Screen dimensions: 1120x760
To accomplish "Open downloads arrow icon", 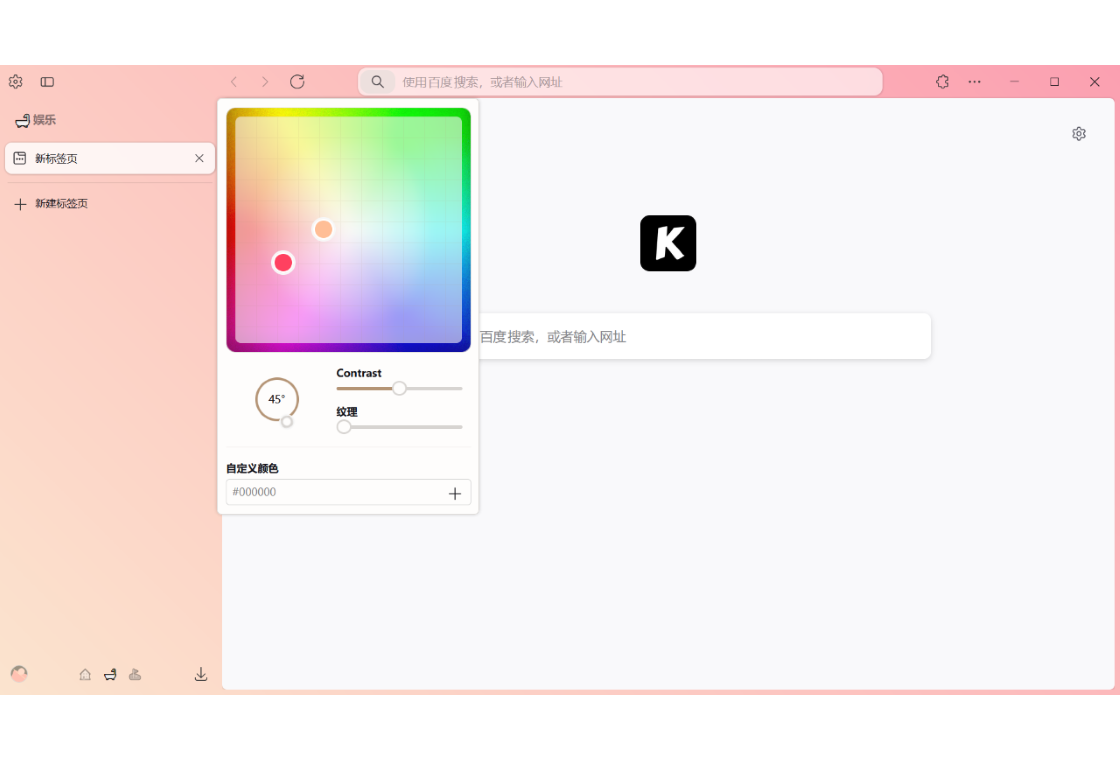I will coord(201,674).
